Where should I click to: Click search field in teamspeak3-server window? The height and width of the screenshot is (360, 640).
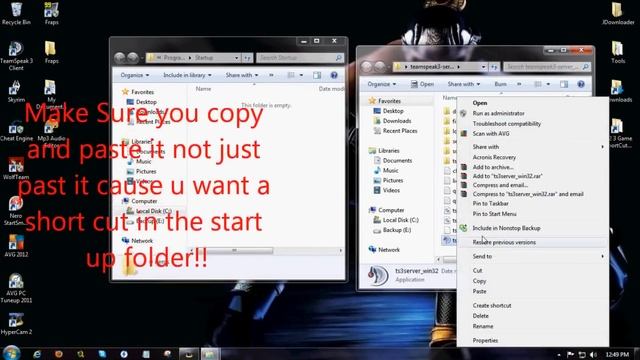click(x=547, y=67)
